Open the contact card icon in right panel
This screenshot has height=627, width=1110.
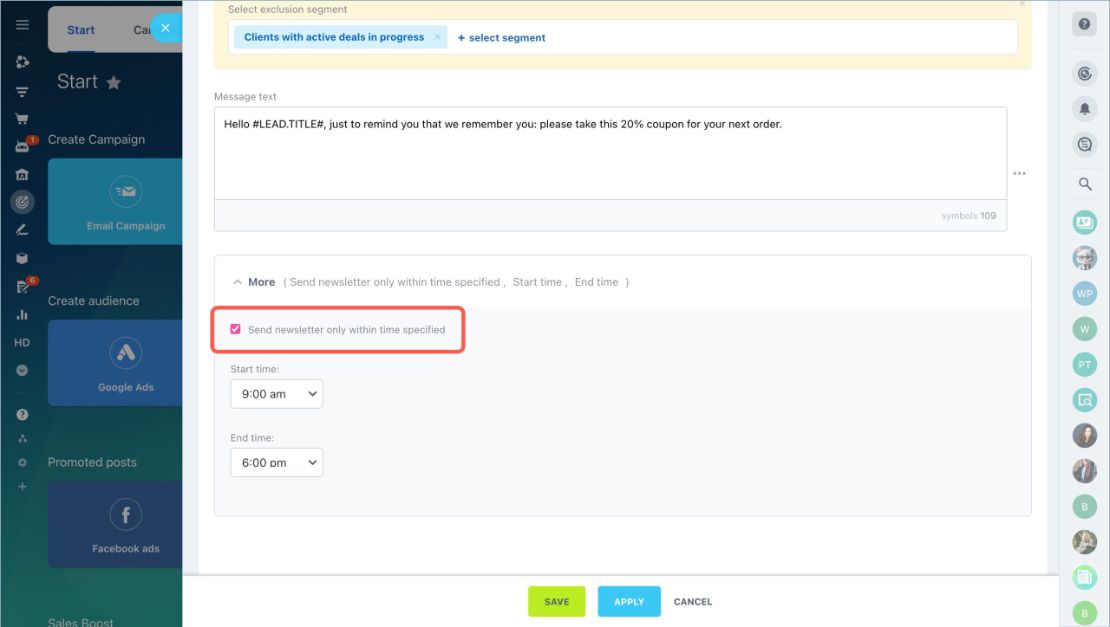tap(1084, 222)
